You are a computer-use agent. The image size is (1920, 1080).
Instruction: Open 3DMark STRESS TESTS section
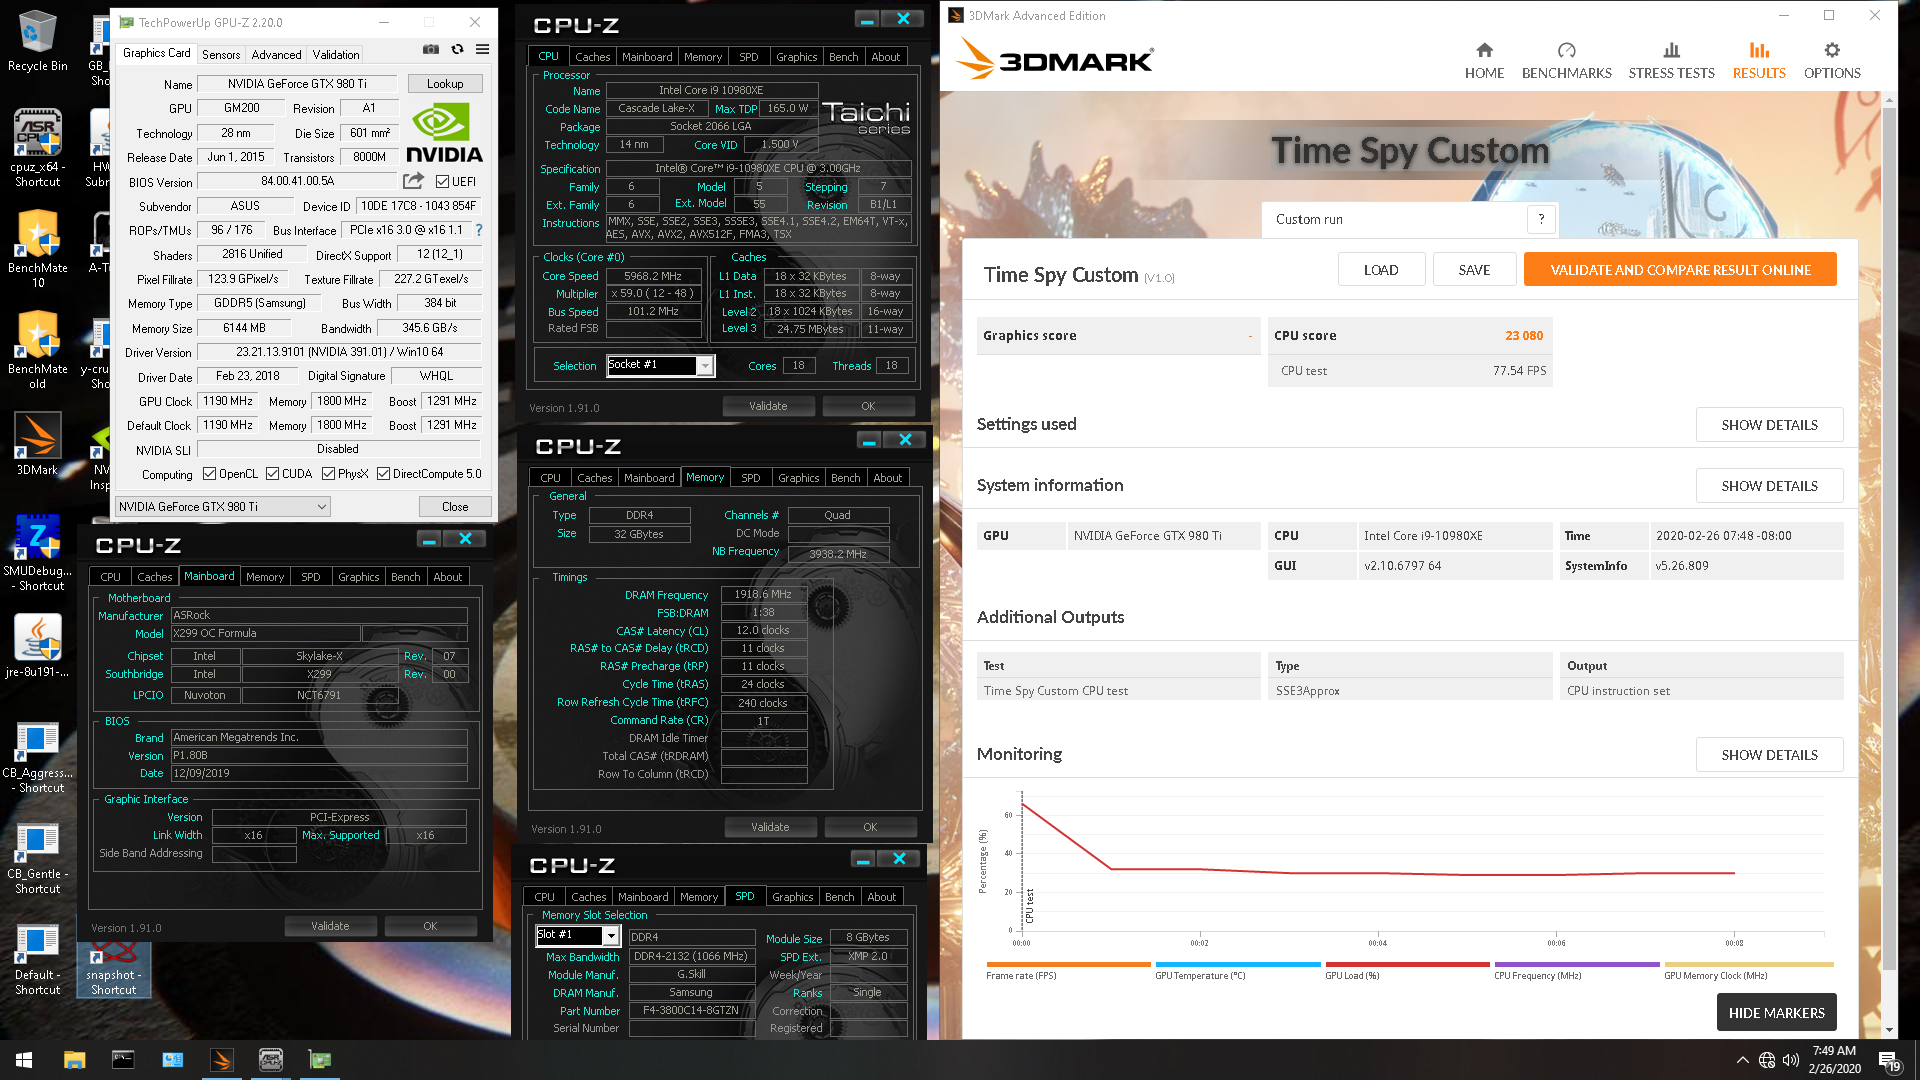[x=1671, y=61]
